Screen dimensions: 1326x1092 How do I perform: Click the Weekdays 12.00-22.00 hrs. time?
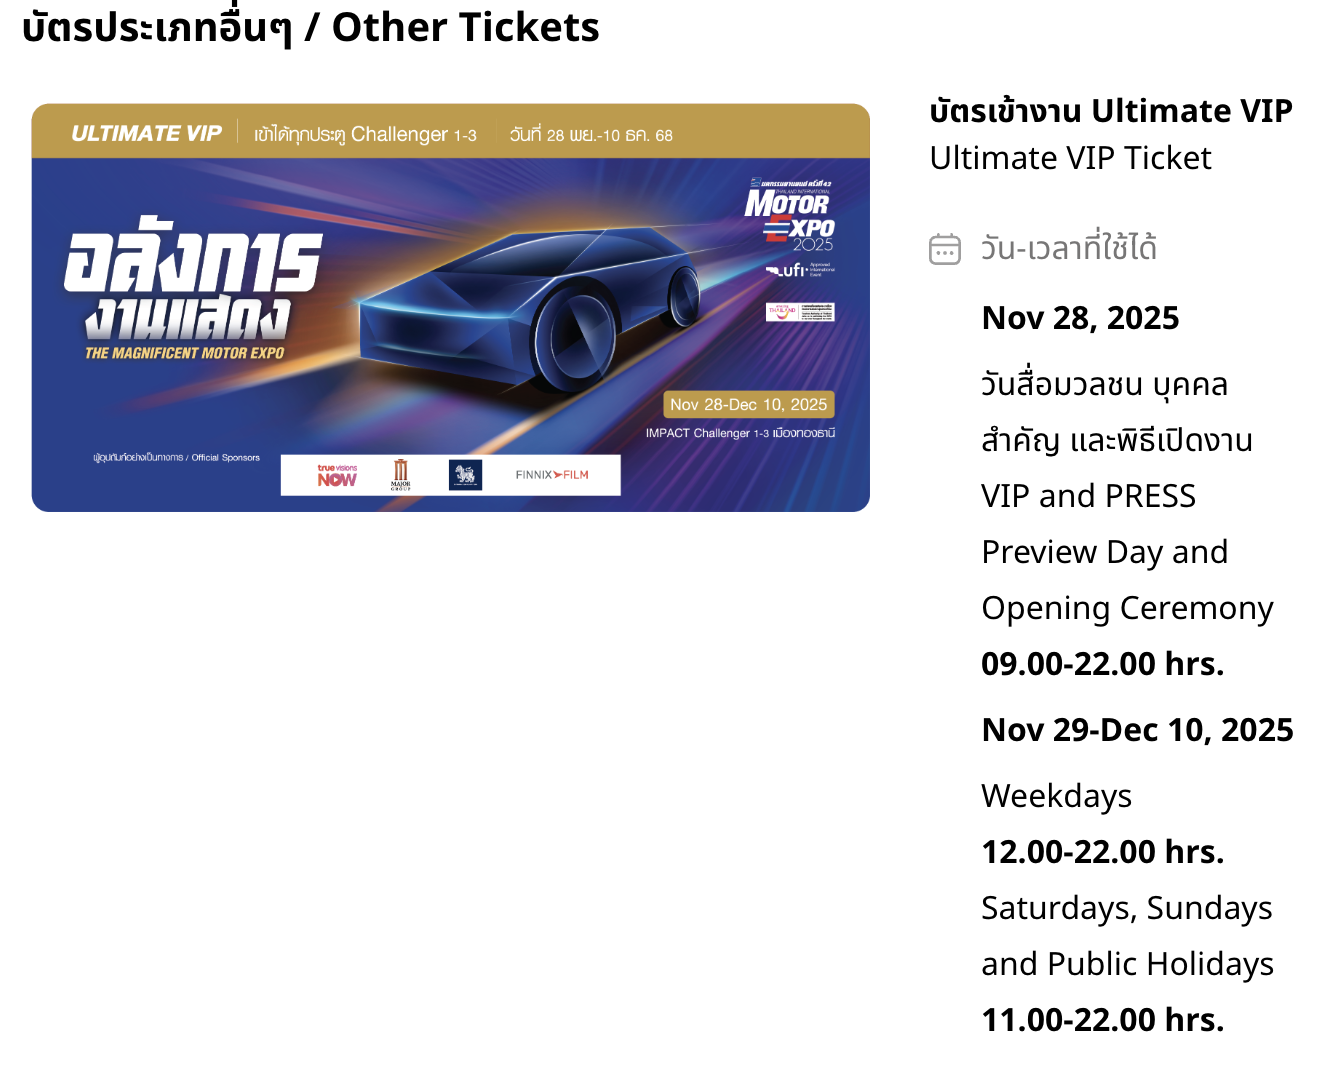[1102, 852]
